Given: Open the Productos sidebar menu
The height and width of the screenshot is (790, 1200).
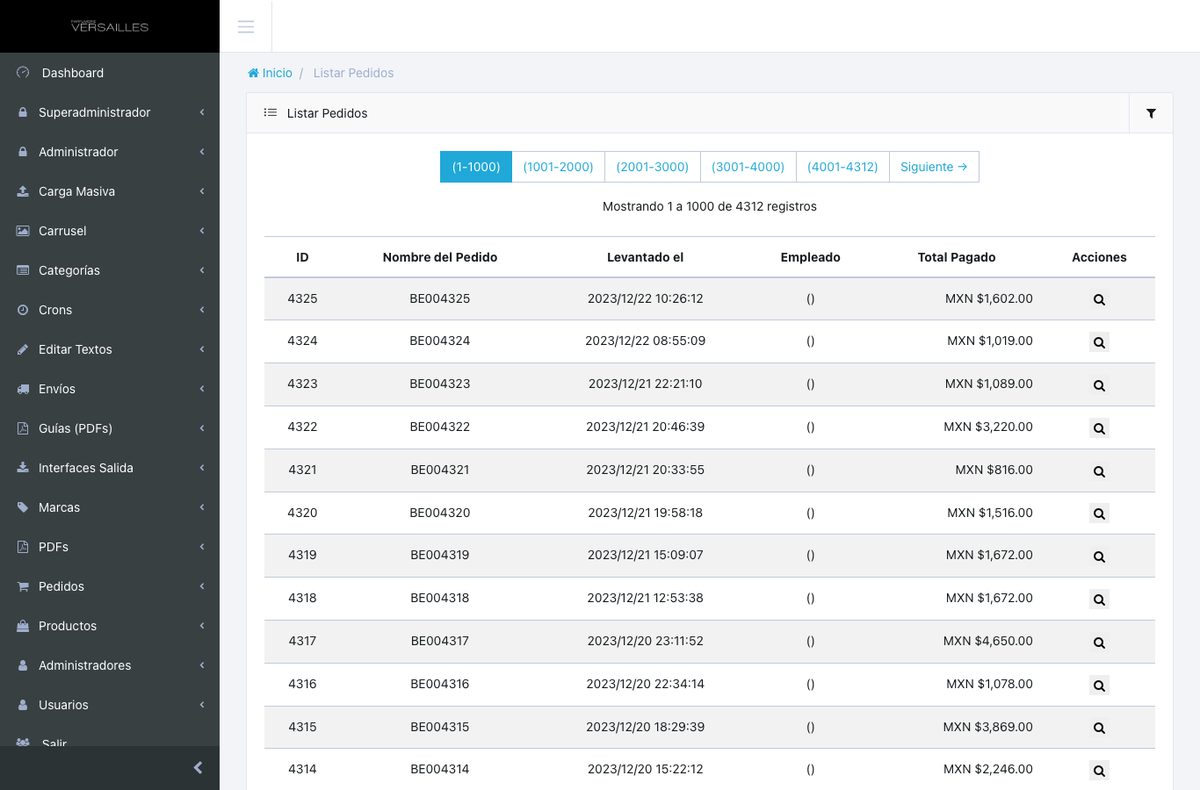Looking at the screenshot, I should coord(110,626).
